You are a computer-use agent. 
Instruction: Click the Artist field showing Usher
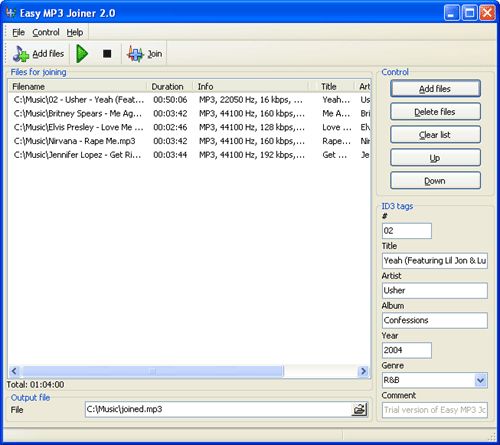pyautogui.click(x=435, y=290)
